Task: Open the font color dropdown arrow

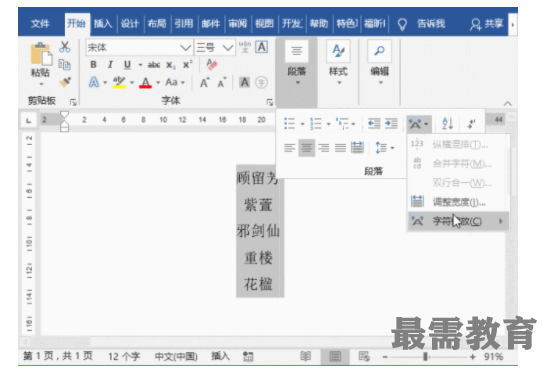Action: [x=158, y=82]
